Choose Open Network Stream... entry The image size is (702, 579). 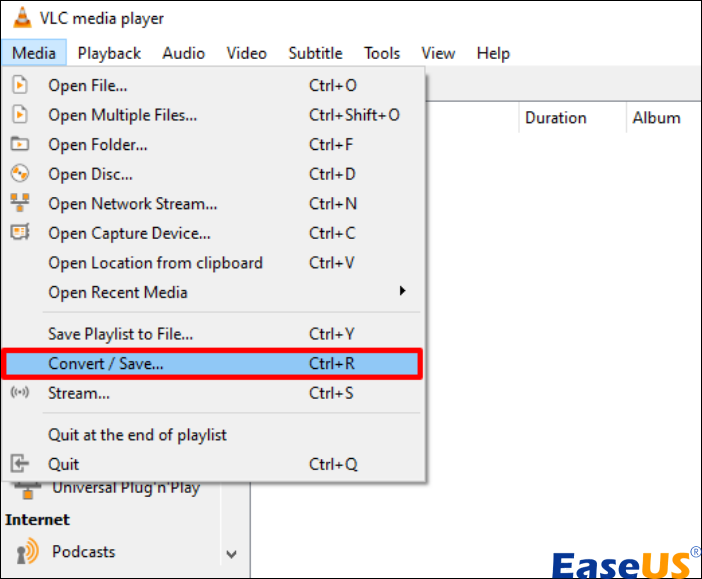point(213,203)
